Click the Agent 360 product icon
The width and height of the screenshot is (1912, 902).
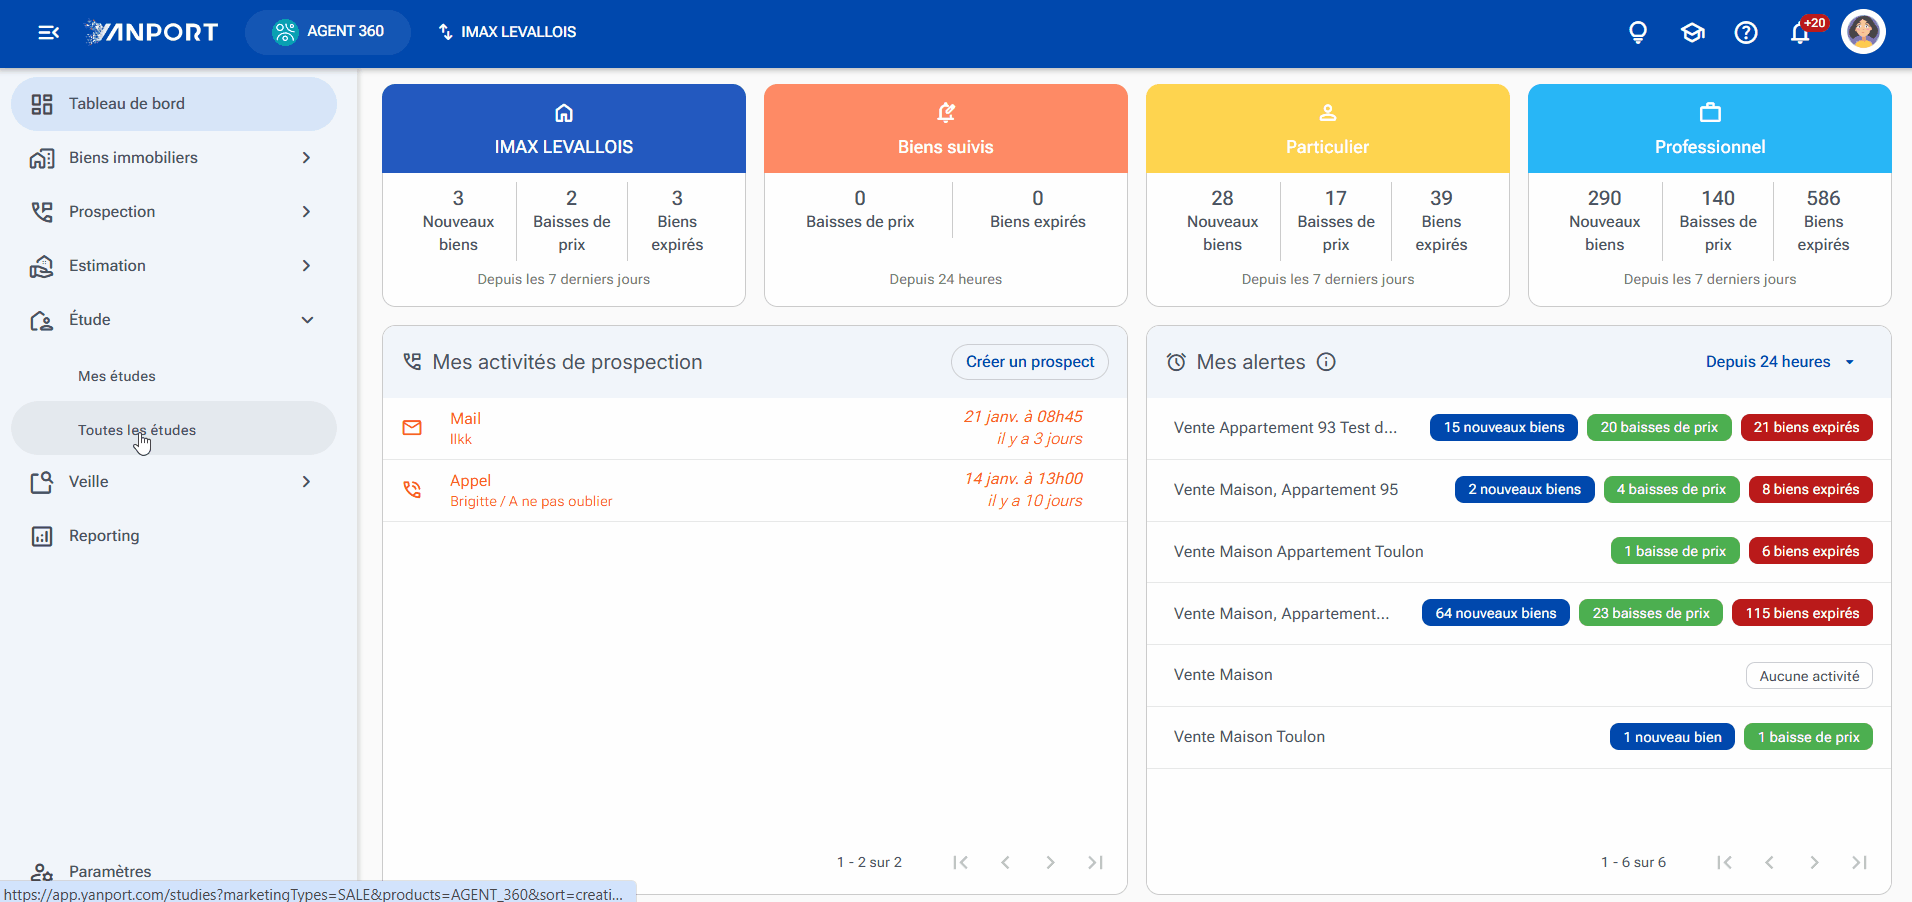[285, 32]
